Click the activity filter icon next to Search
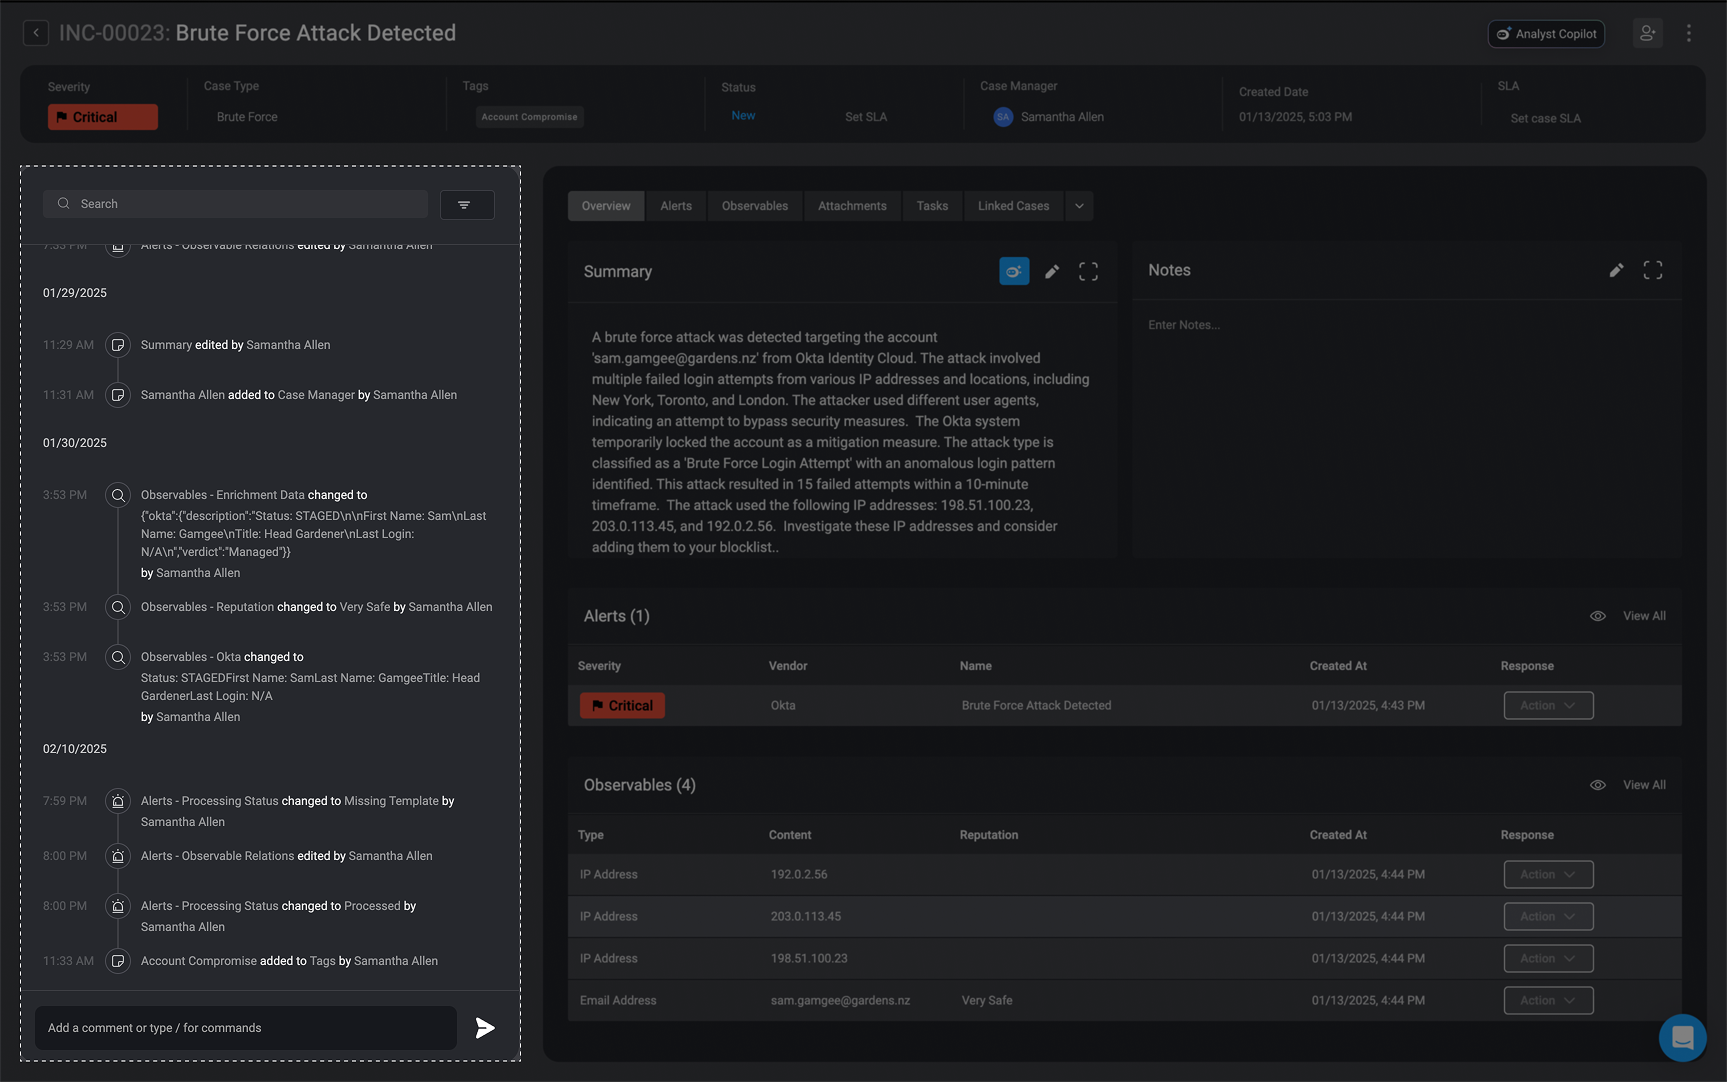The height and width of the screenshot is (1082, 1727). 466,204
